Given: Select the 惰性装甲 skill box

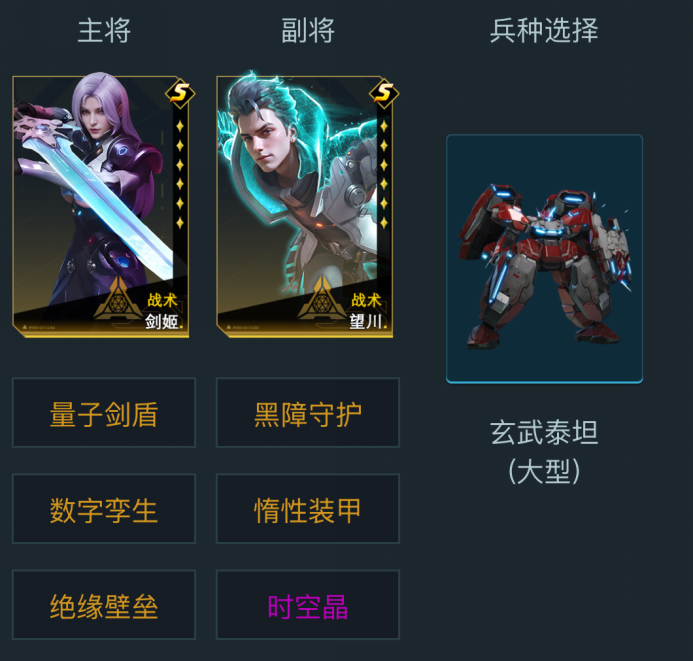Looking at the screenshot, I should coord(308,509).
